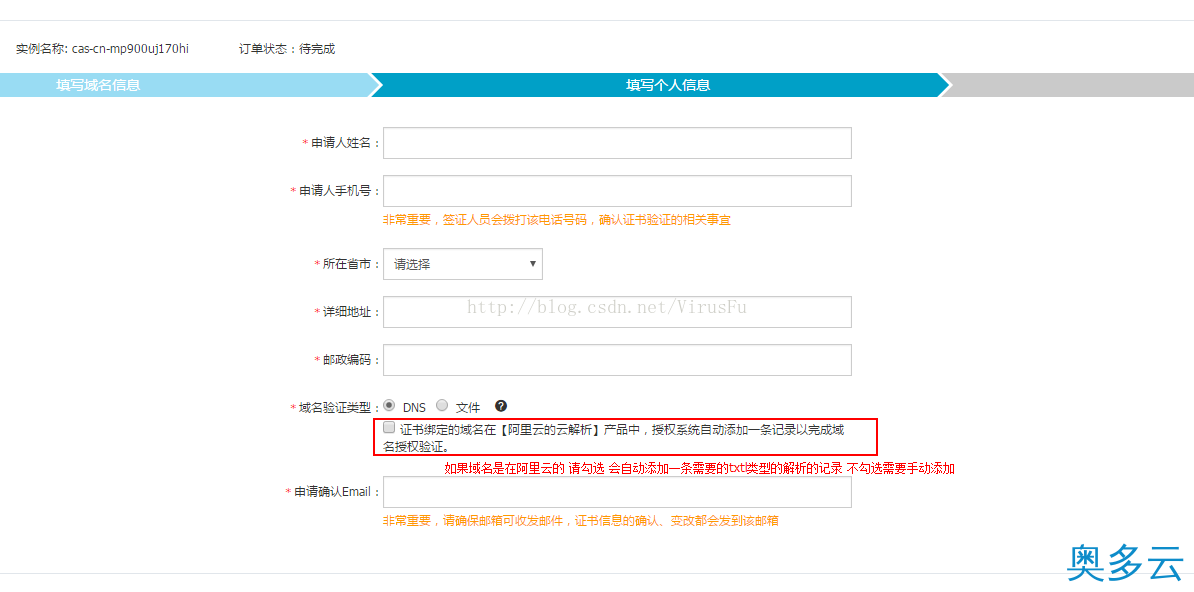Open the 所在省市 请选择 dropdown

[x=463, y=264]
